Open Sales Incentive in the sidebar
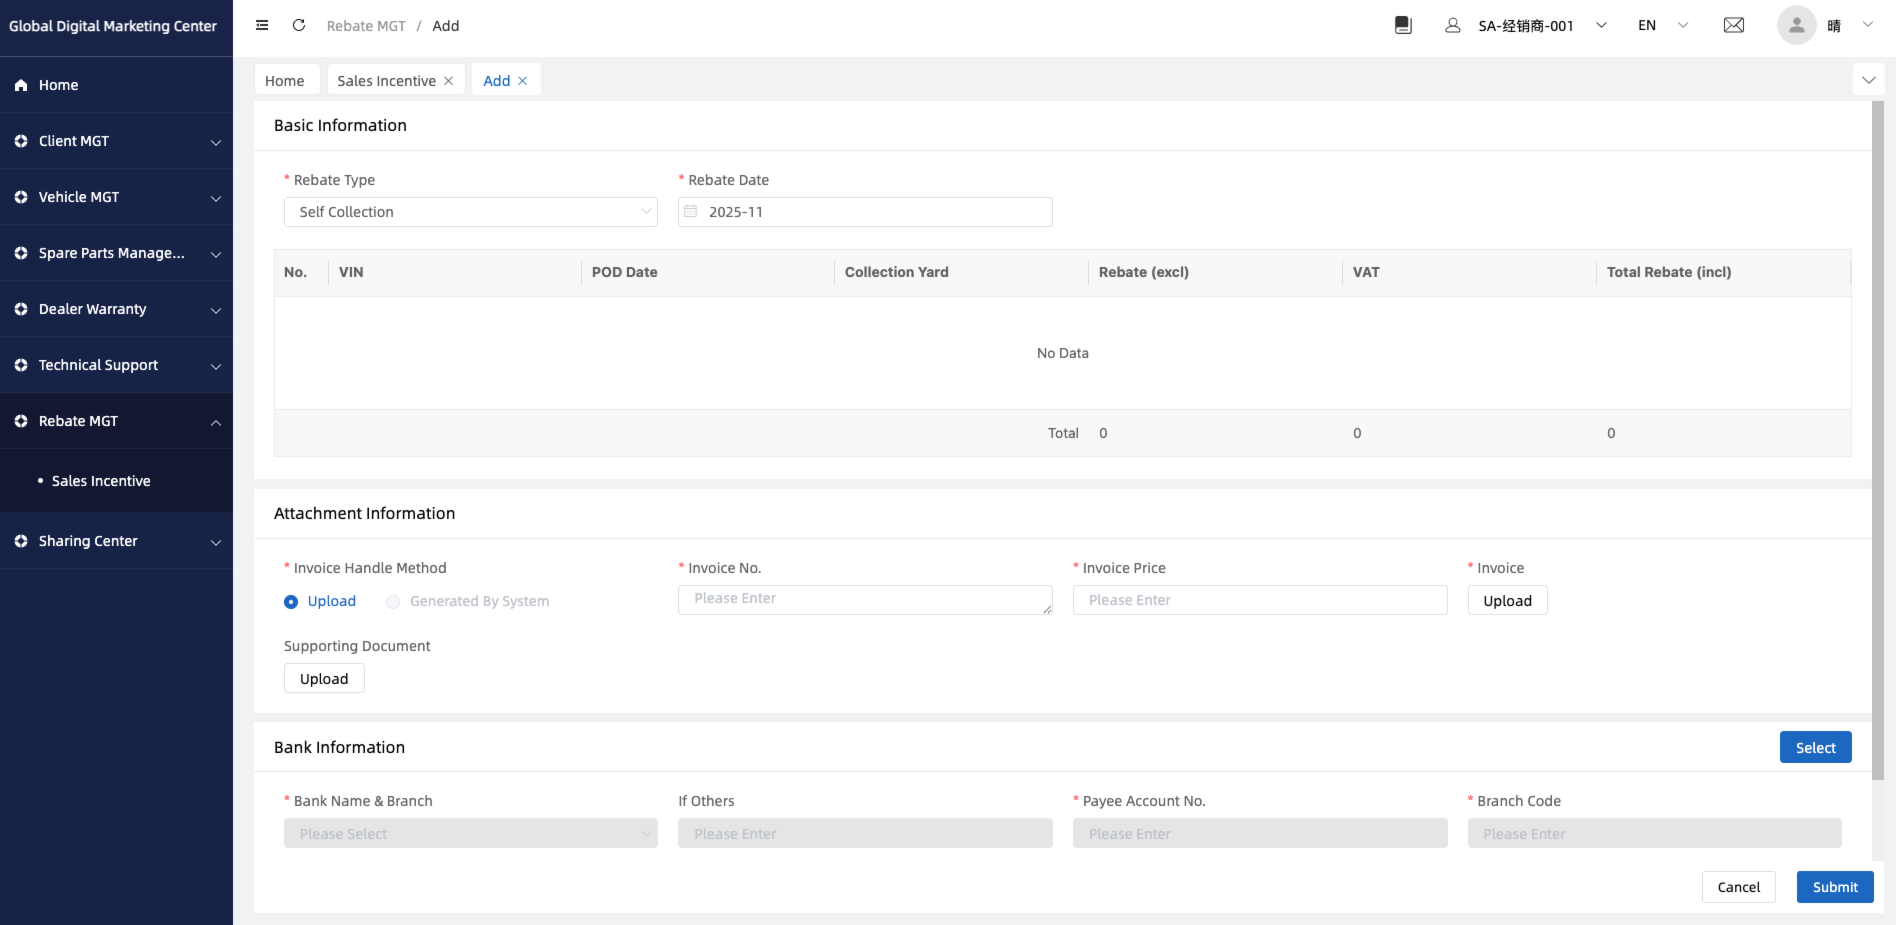 [x=101, y=481]
